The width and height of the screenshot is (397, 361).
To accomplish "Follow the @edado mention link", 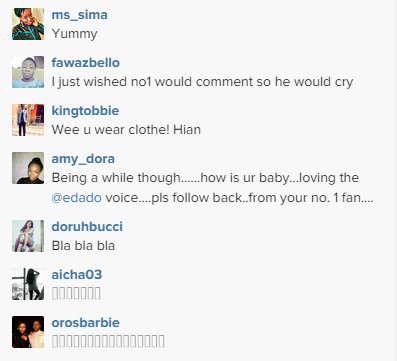I will (77, 198).
